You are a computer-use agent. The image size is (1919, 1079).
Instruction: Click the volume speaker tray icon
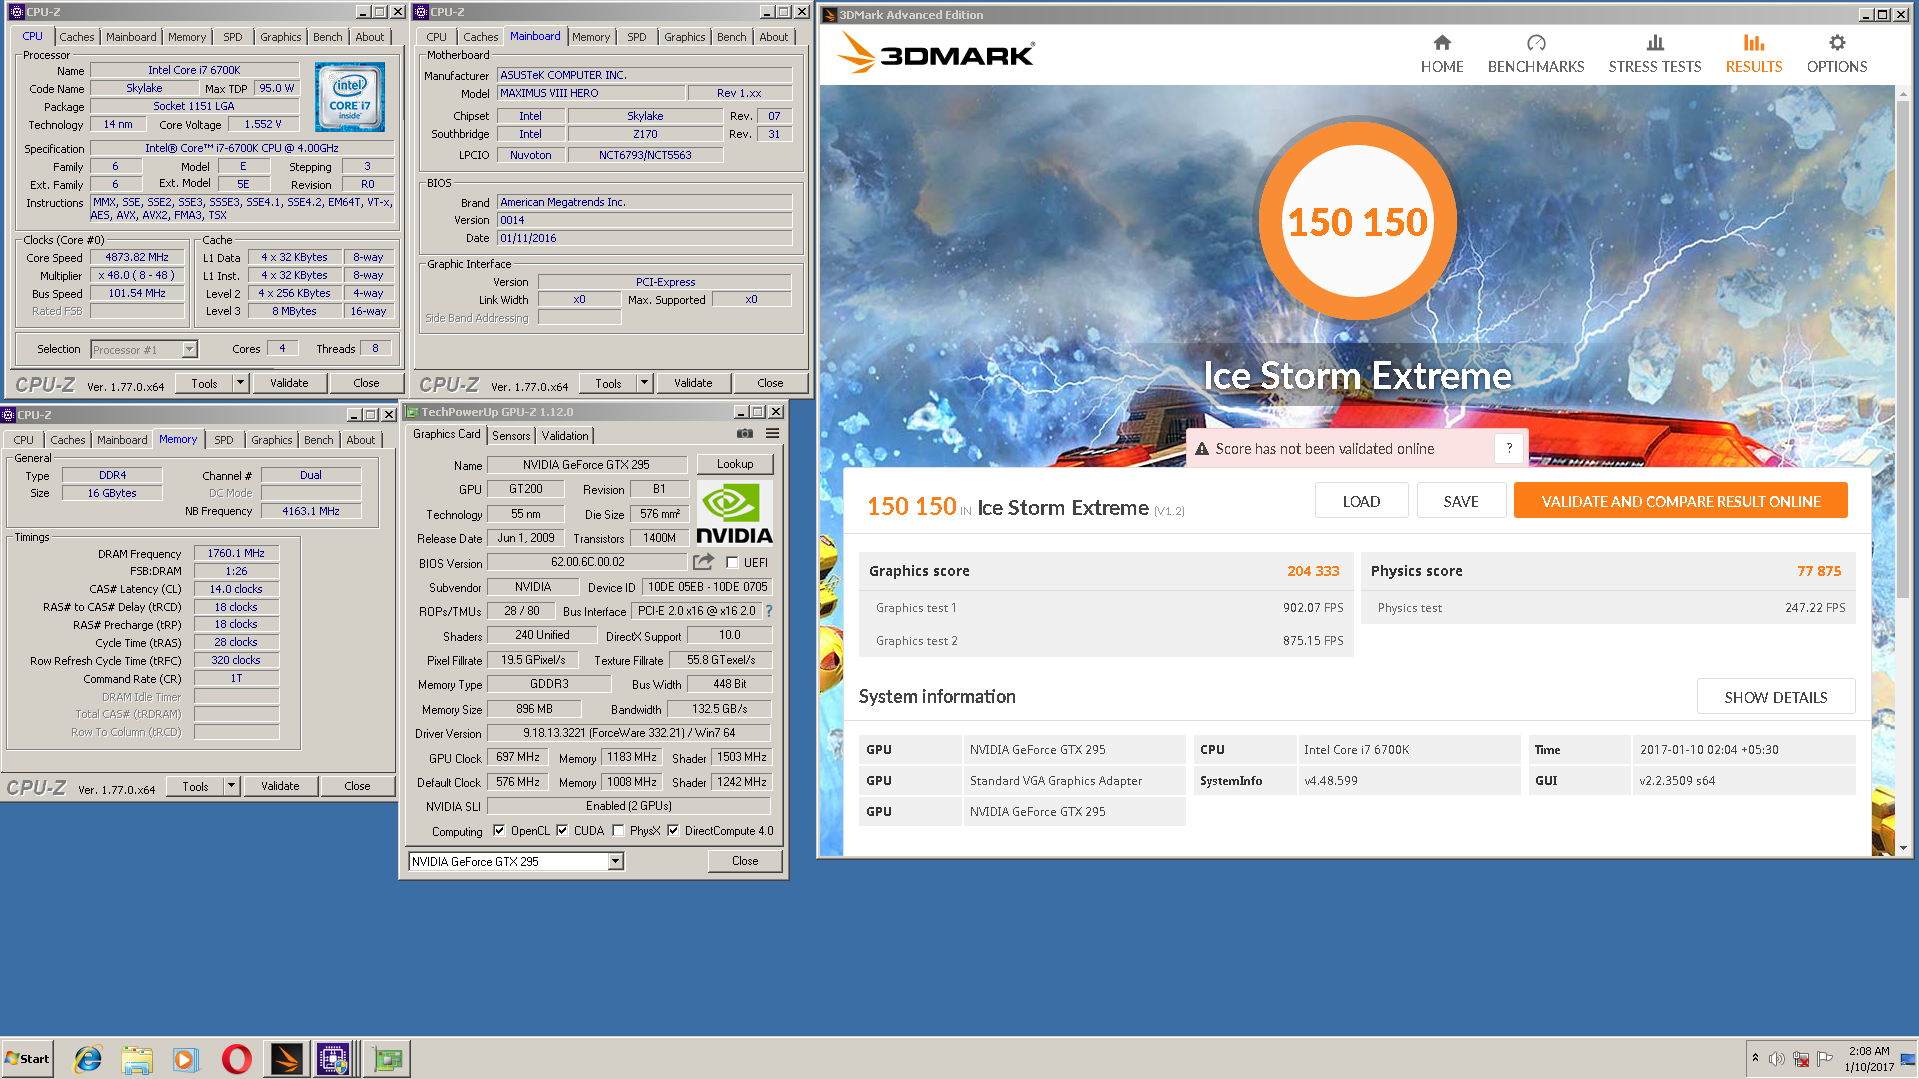click(x=1777, y=1059)
